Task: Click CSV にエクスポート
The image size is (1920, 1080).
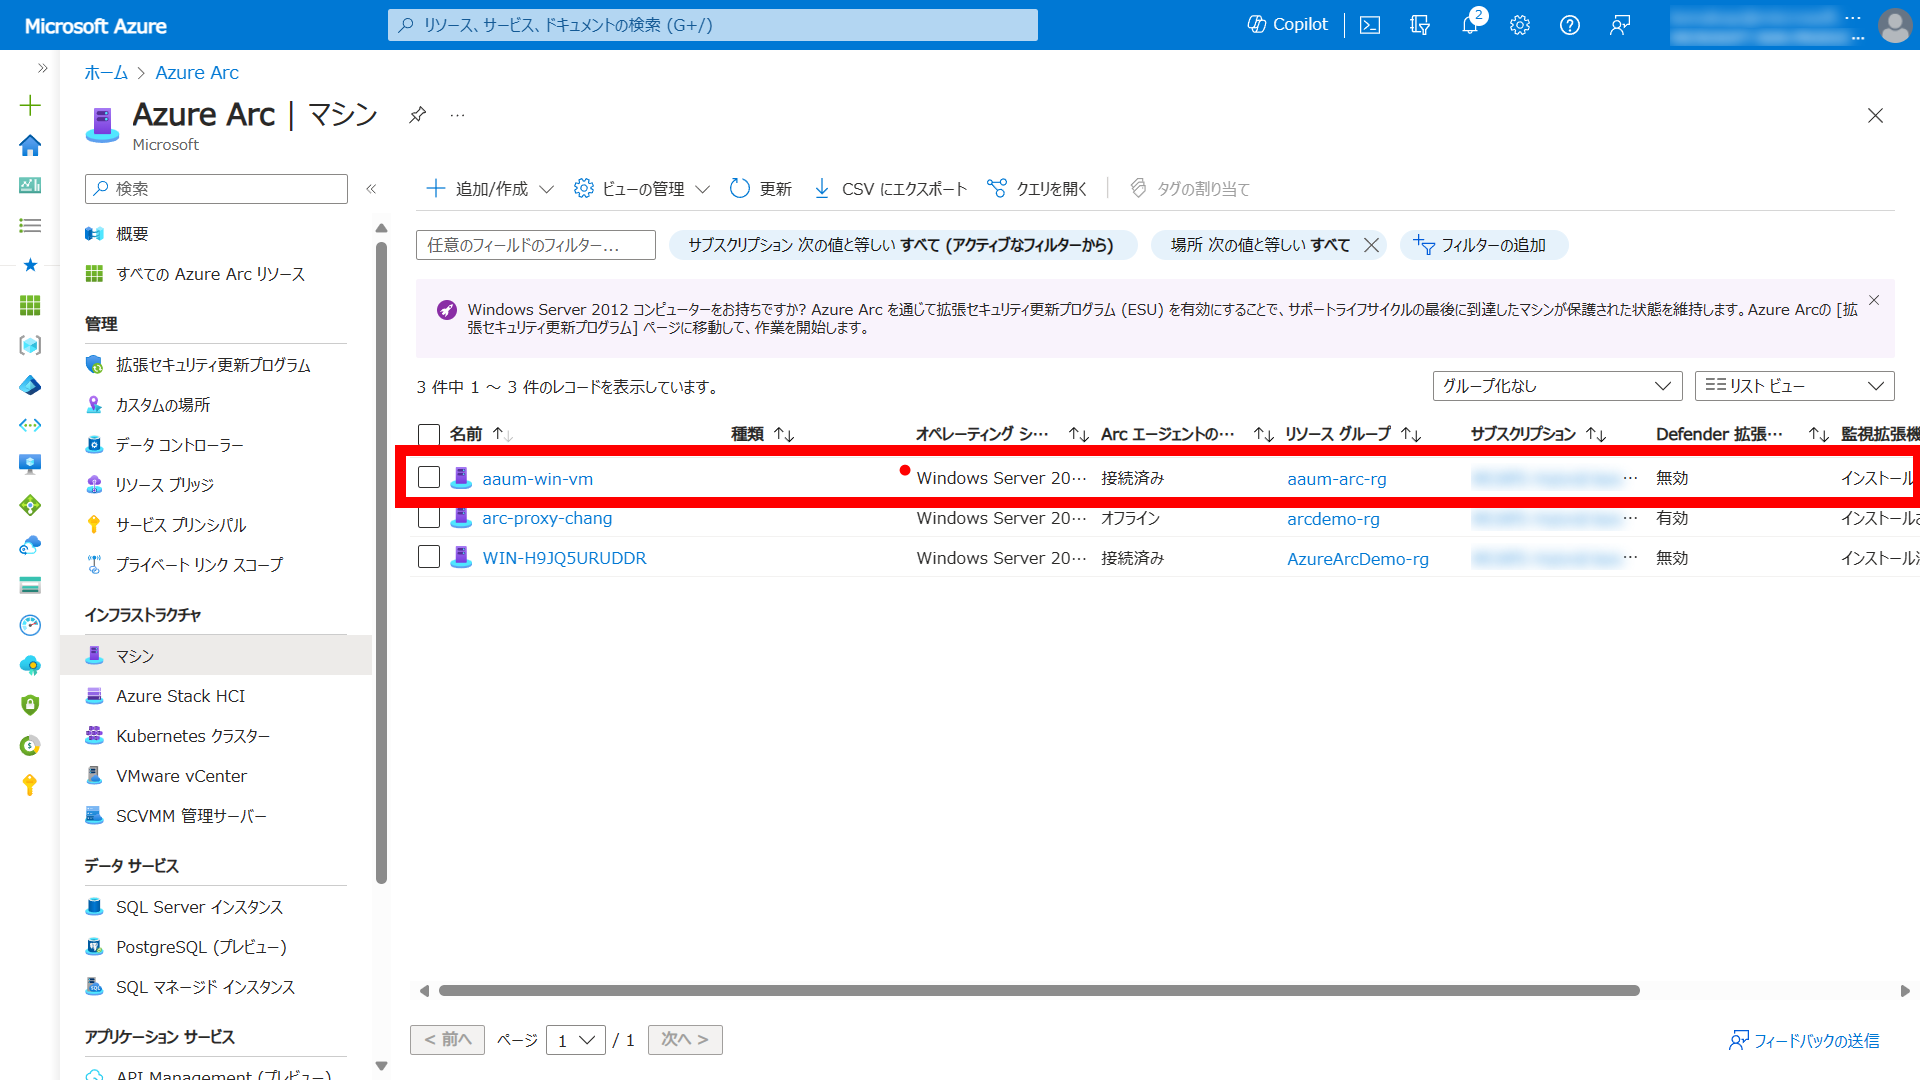Action: pyautogui.click(x=890, y=189)
